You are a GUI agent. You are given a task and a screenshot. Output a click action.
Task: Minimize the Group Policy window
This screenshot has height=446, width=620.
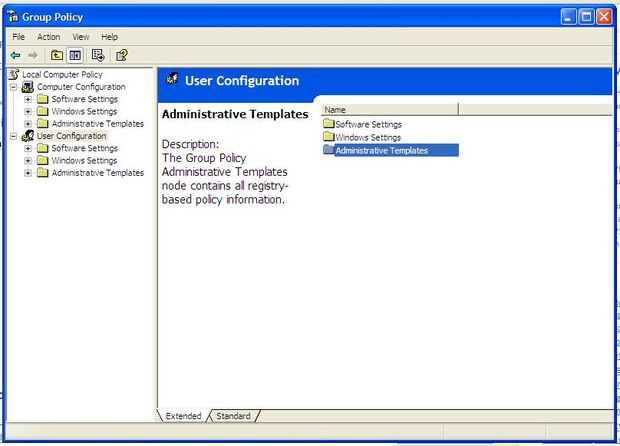point(568,17)
